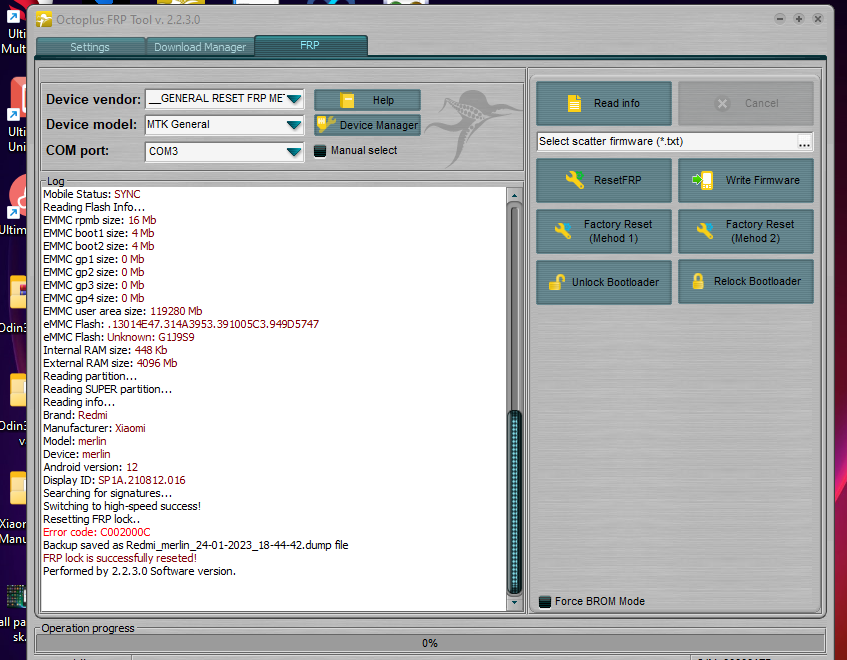The height and width of the screenshot is (660, 847).
Task: Click the ResetFRP wrench icon
Action: click(x=574, y=180)
